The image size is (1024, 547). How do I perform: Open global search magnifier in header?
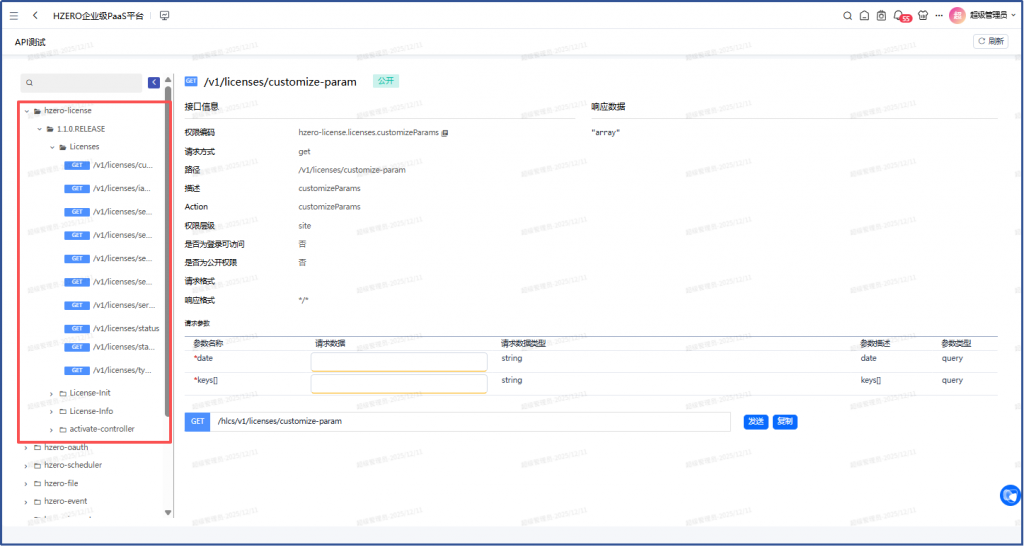pos(848,16)
